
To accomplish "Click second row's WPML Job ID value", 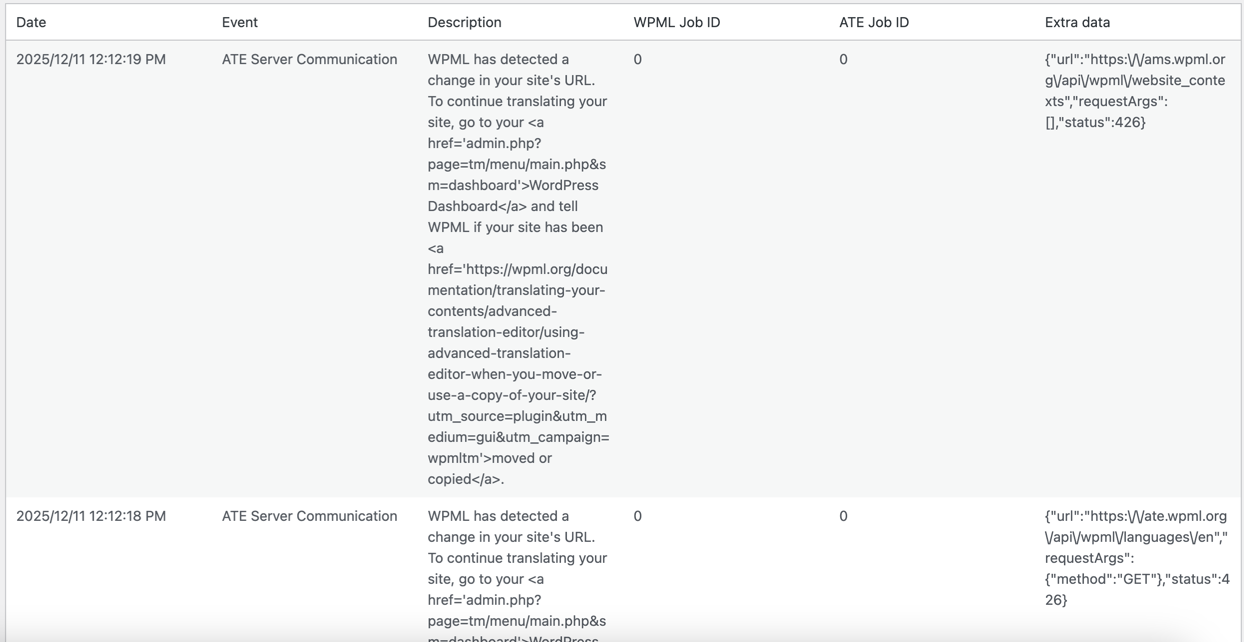I will pos(638,516).
